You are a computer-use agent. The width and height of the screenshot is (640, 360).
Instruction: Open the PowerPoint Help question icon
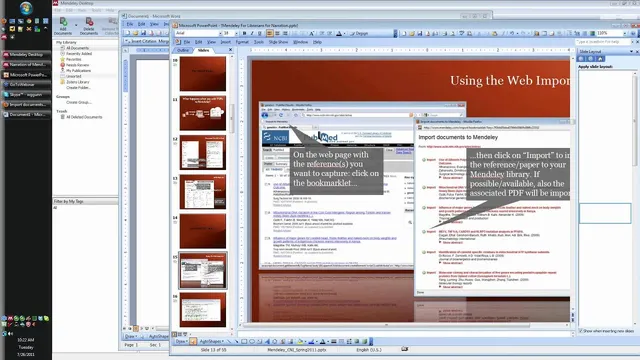633,33
